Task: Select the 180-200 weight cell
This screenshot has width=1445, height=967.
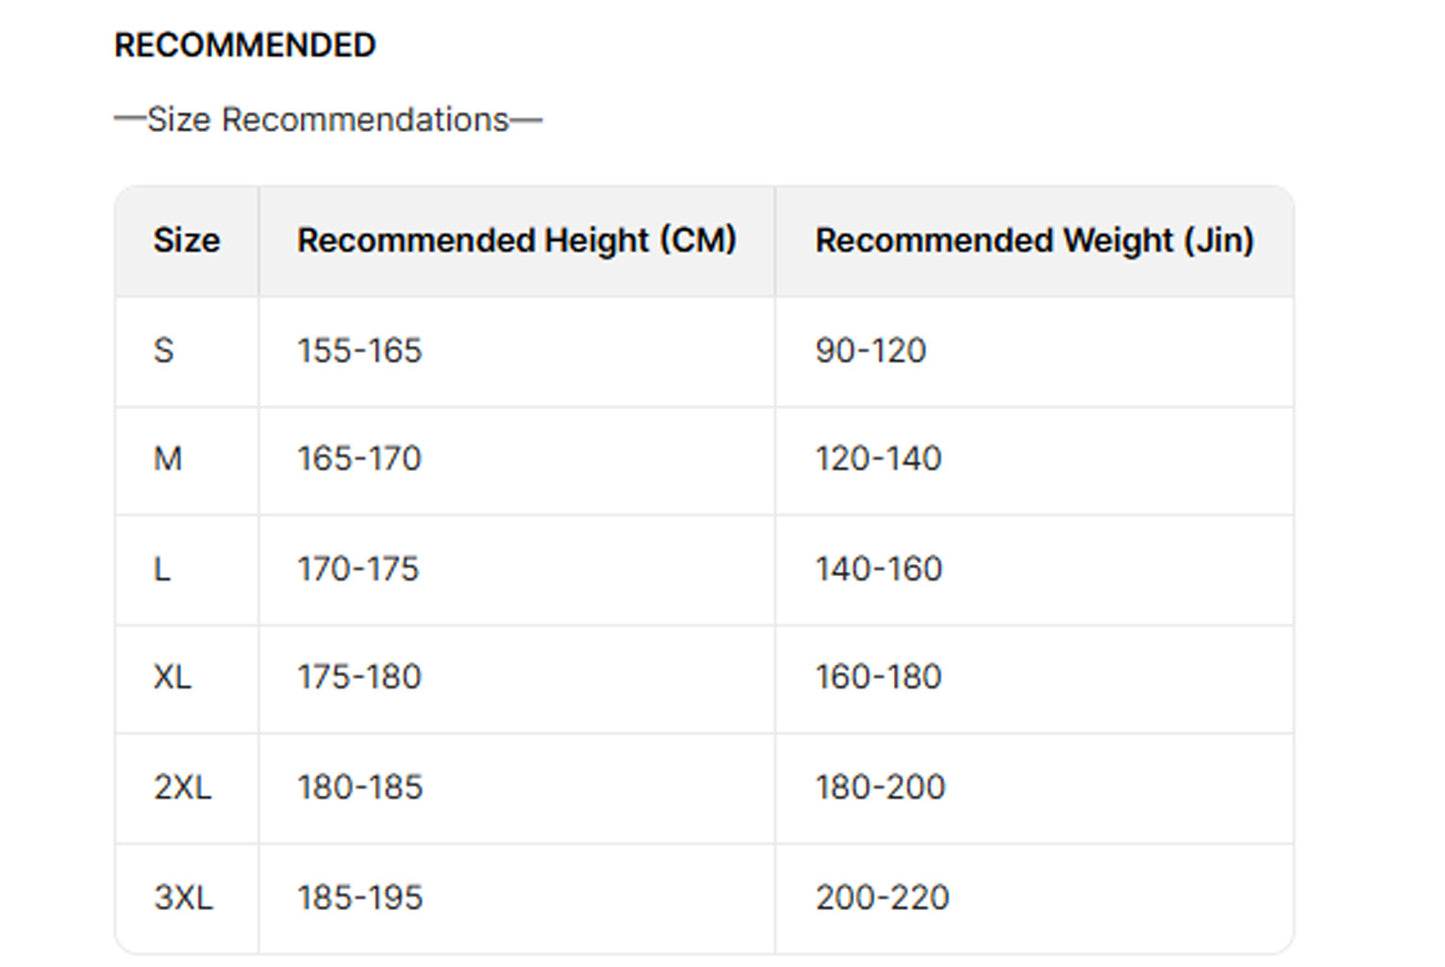Action: click(880, 788)
